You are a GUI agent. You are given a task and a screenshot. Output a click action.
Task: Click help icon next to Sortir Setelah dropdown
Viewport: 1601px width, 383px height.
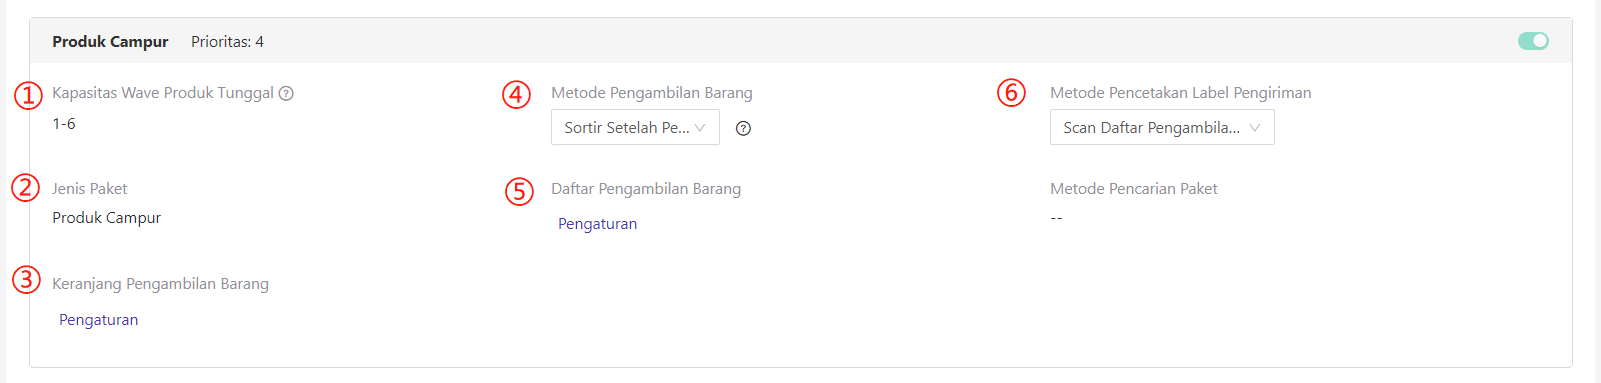click(x=743, y=128)
